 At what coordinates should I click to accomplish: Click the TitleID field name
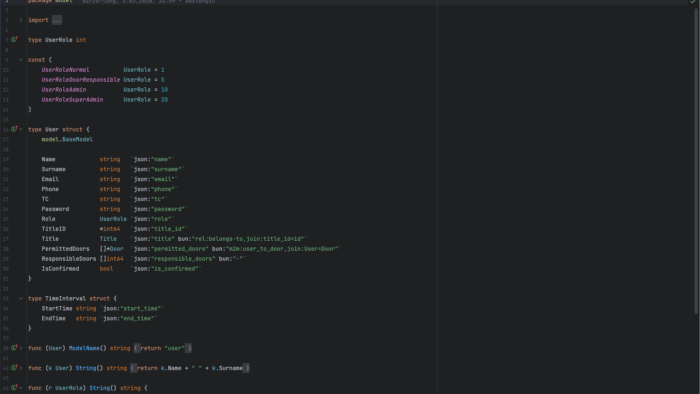tap(54, 229)
